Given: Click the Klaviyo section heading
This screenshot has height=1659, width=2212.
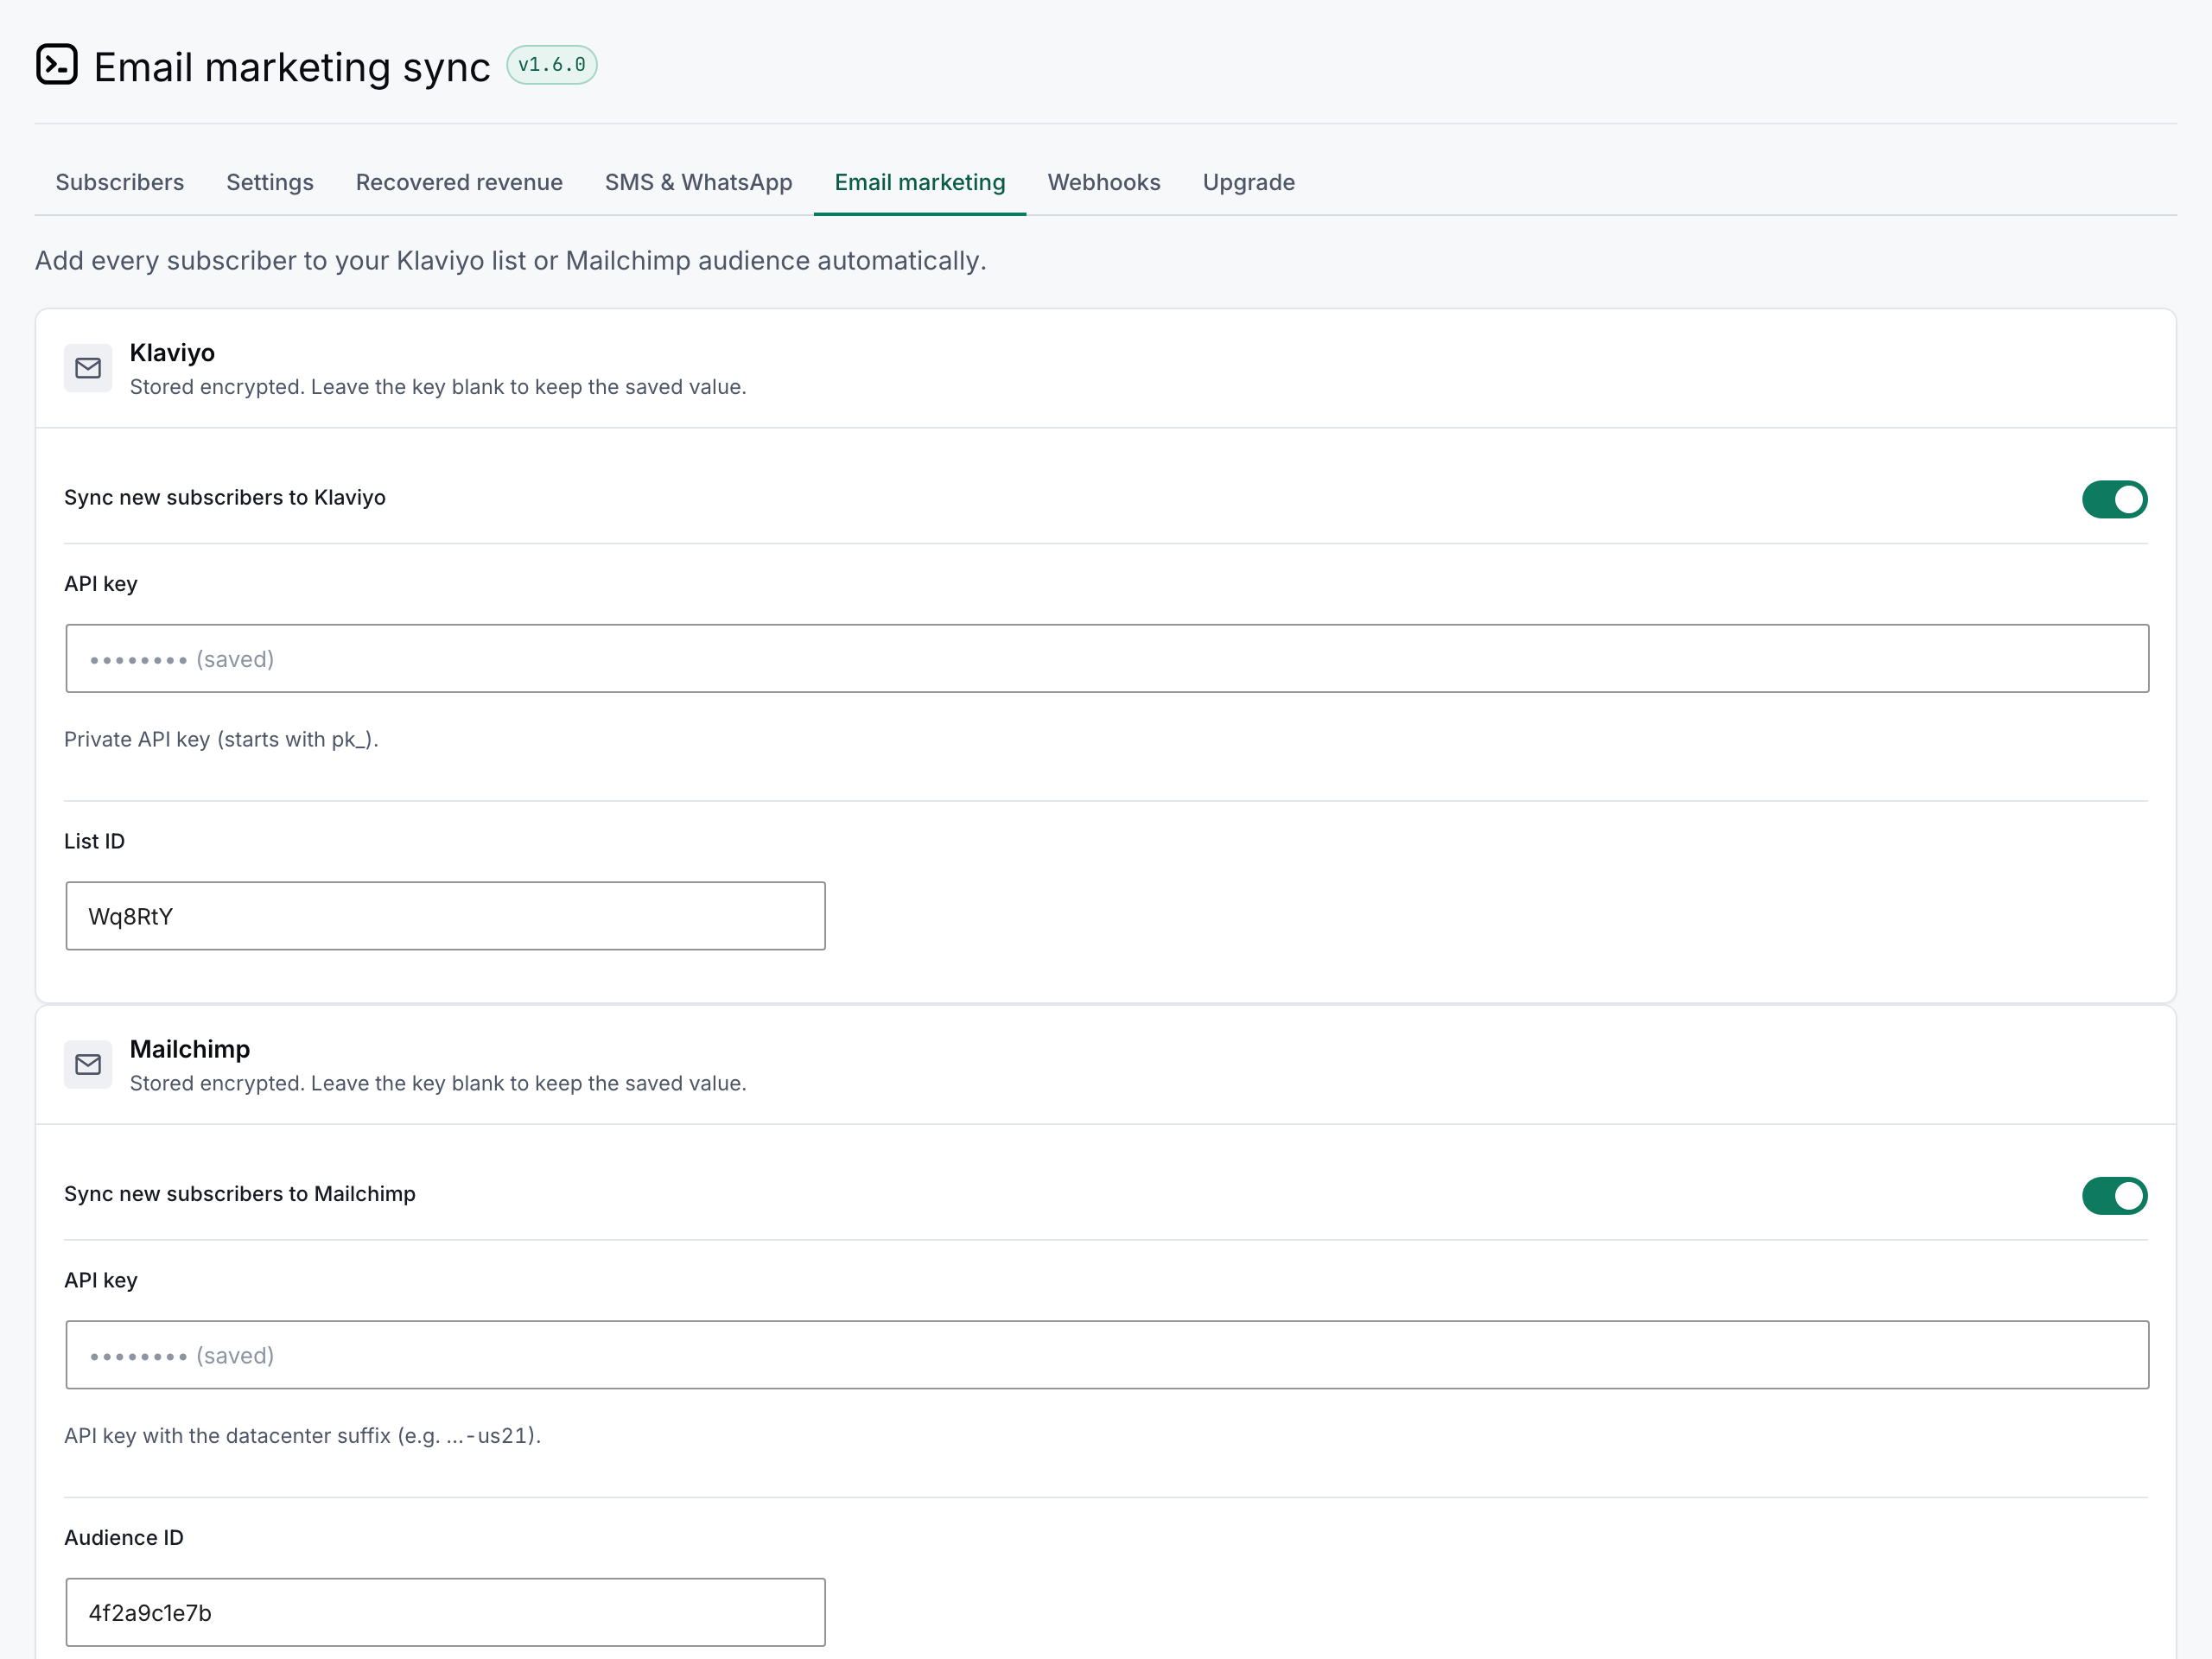Looking at the screenshot, I should (x=172, y=353).
